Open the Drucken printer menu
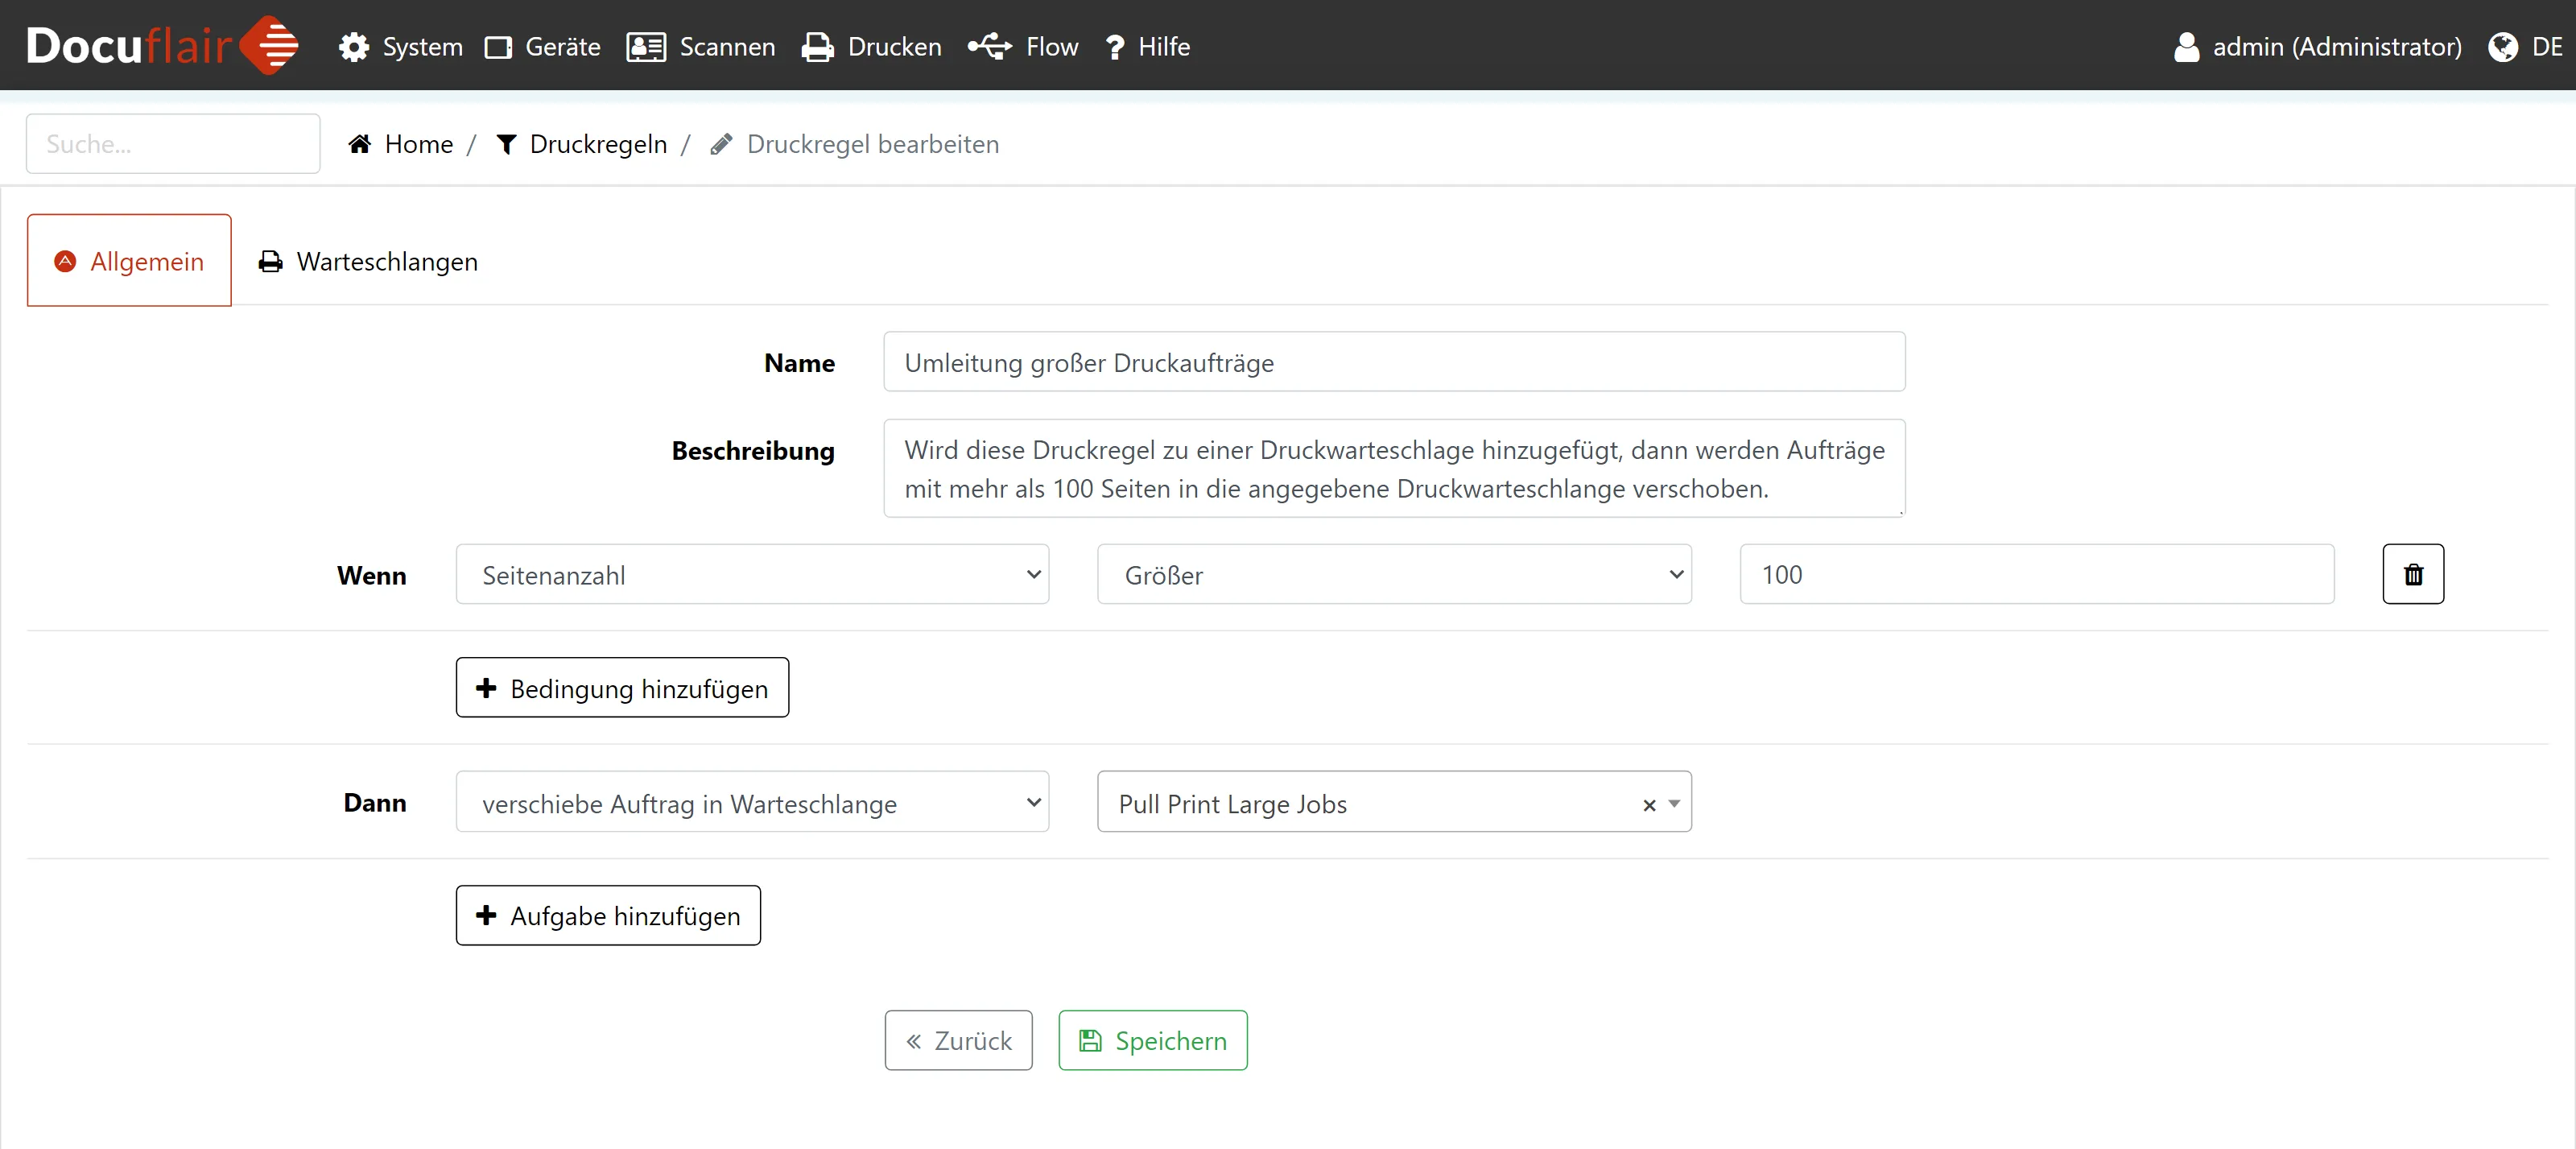Screen dimensions: 2576x1149 coord(871,47)
